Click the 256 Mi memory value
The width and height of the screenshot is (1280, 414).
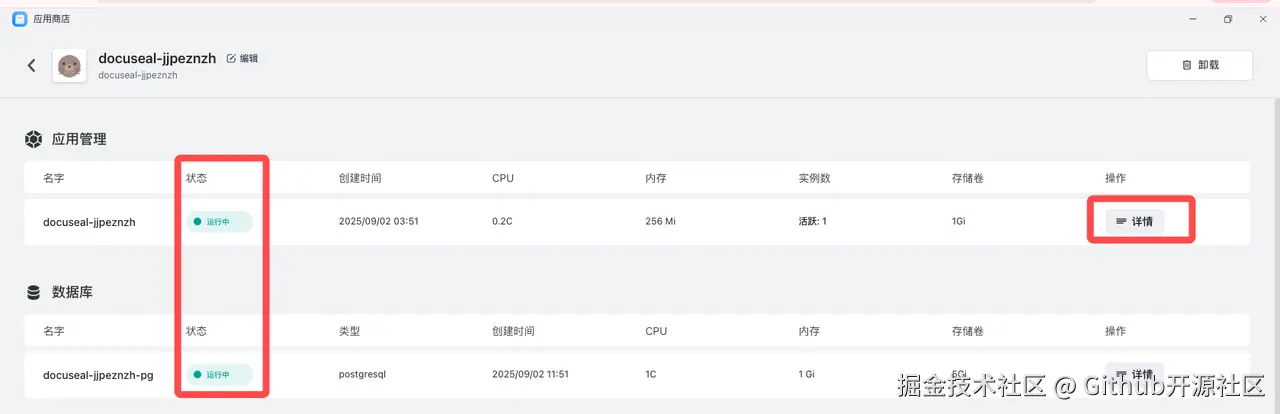click(x=662, y=222)
